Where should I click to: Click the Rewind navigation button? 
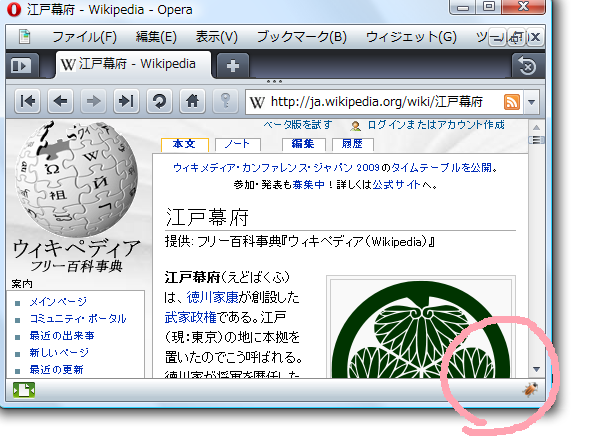point(28,101)
